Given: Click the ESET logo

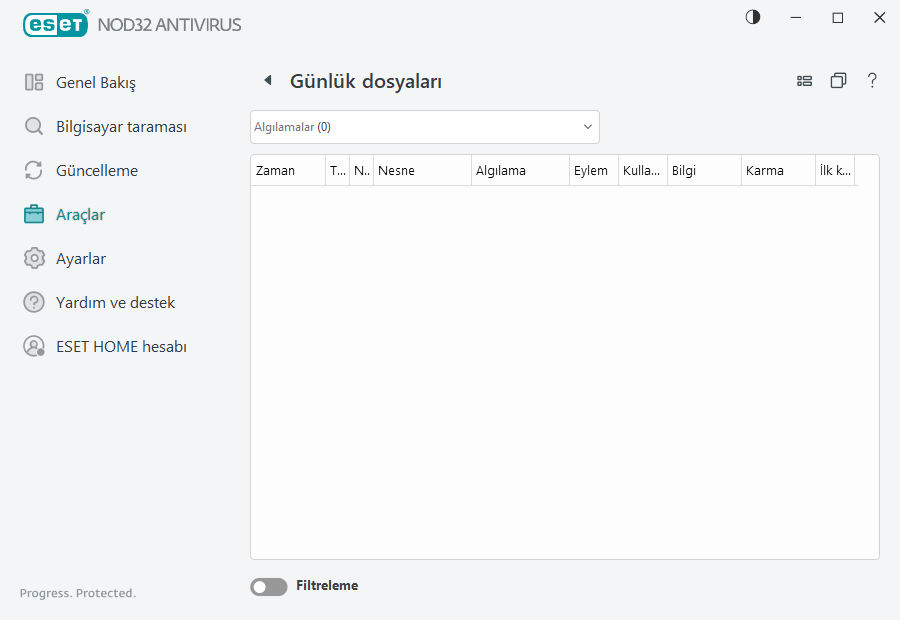Looking at the screenshot, I should 55,24.
